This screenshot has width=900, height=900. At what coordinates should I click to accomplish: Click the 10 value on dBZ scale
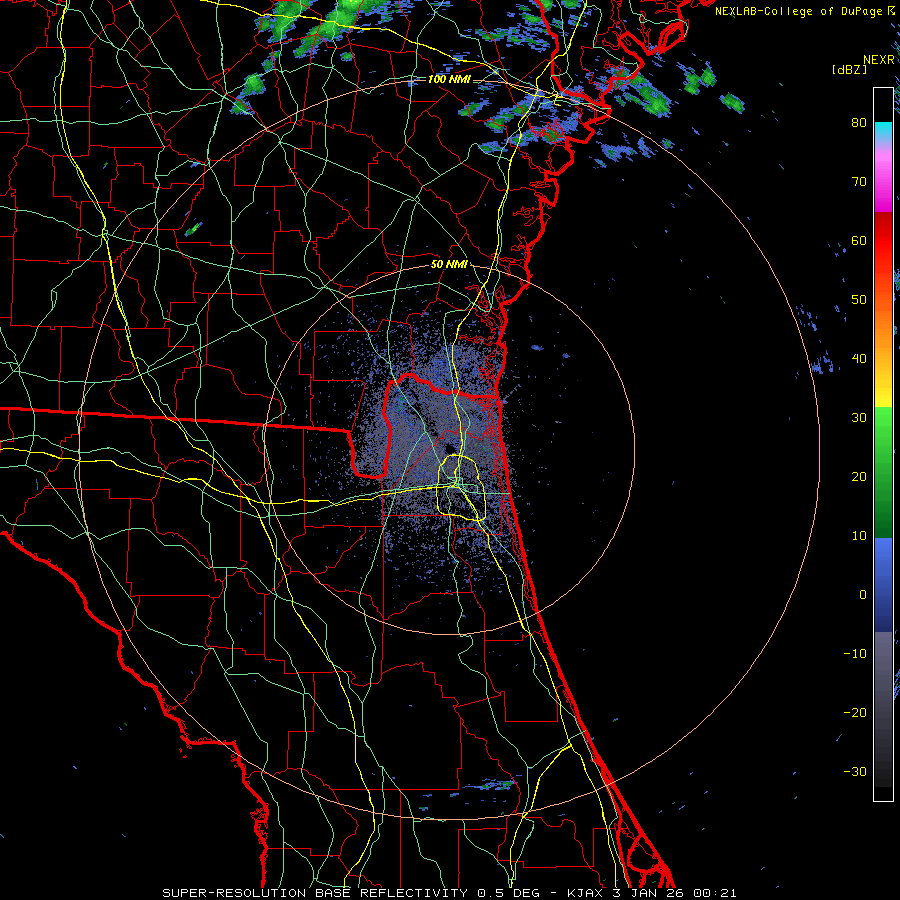(859, 536)
